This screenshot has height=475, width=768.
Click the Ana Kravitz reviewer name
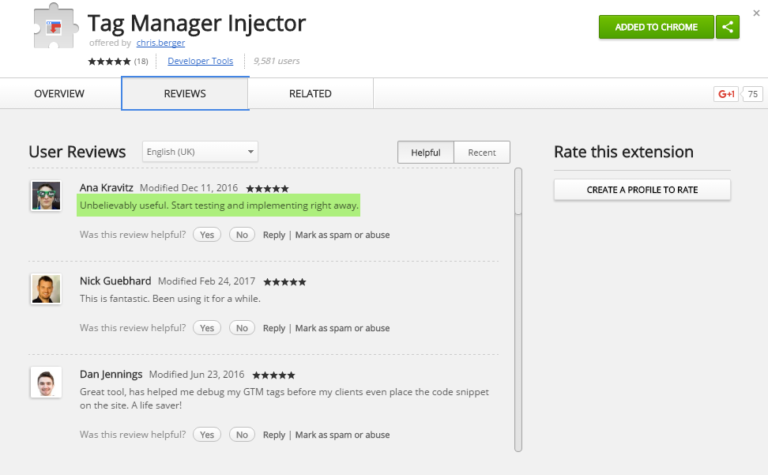(106, 188)
